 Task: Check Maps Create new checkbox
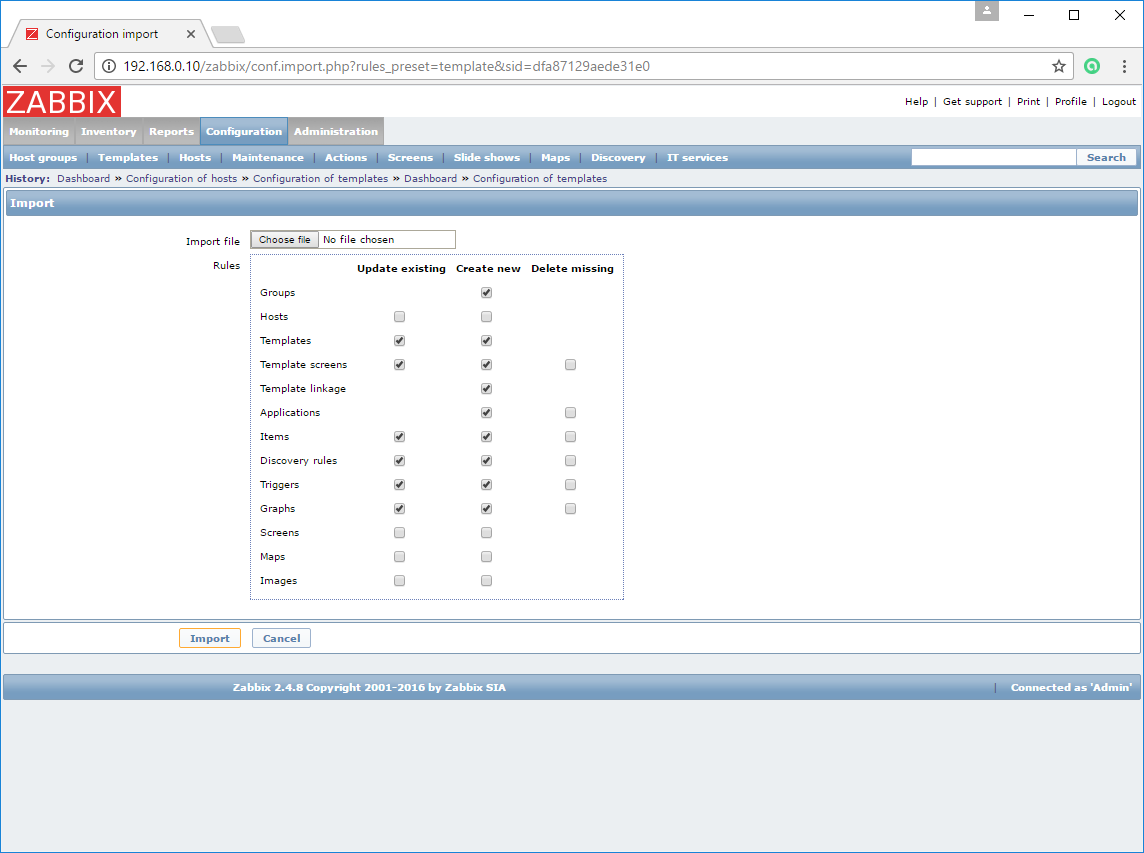coord(487,557)
